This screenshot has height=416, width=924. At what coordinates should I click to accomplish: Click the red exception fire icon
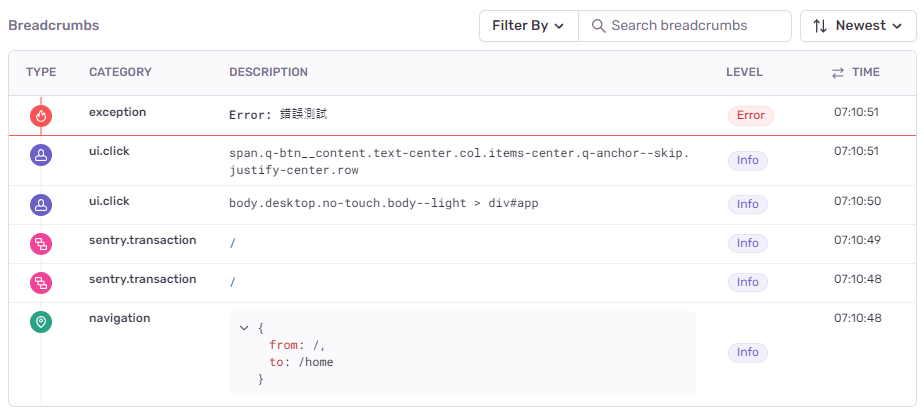tap(41, 116)
